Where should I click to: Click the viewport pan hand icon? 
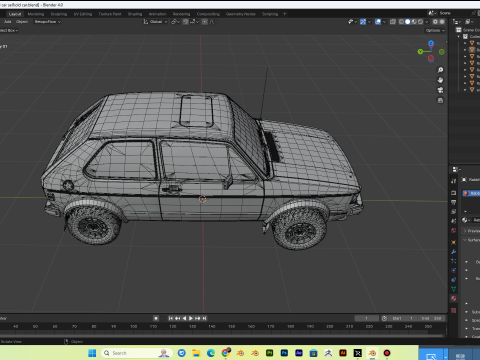click(x=440, y=80)
